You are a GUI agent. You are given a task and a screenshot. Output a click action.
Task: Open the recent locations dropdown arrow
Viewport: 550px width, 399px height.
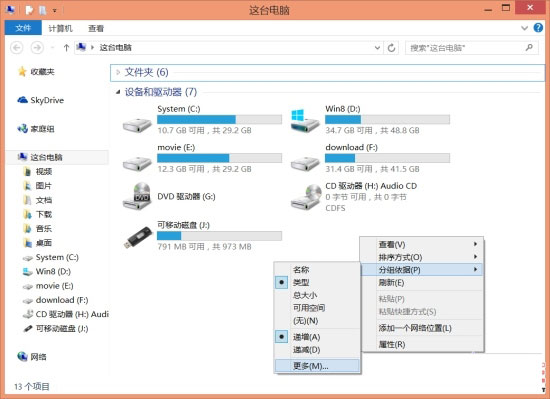click(53, 47)
